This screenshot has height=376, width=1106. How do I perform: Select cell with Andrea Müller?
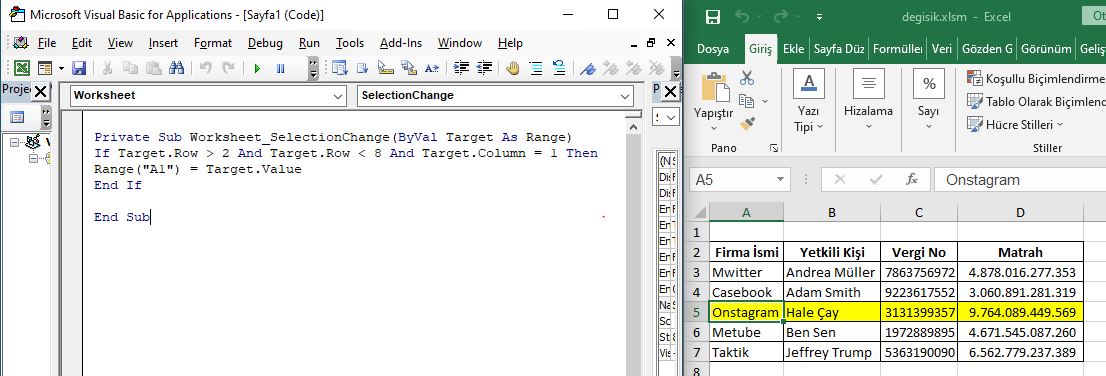coord(832,272)
